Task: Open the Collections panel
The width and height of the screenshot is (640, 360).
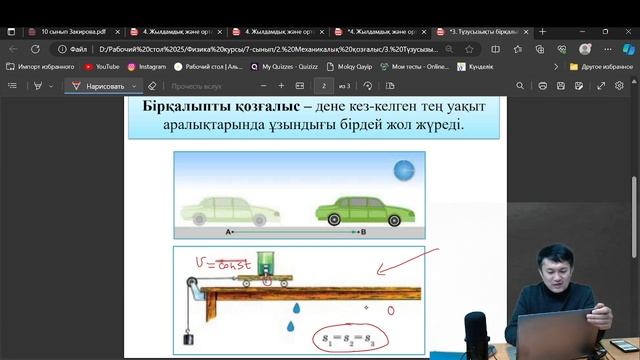Action: point(540,49)
